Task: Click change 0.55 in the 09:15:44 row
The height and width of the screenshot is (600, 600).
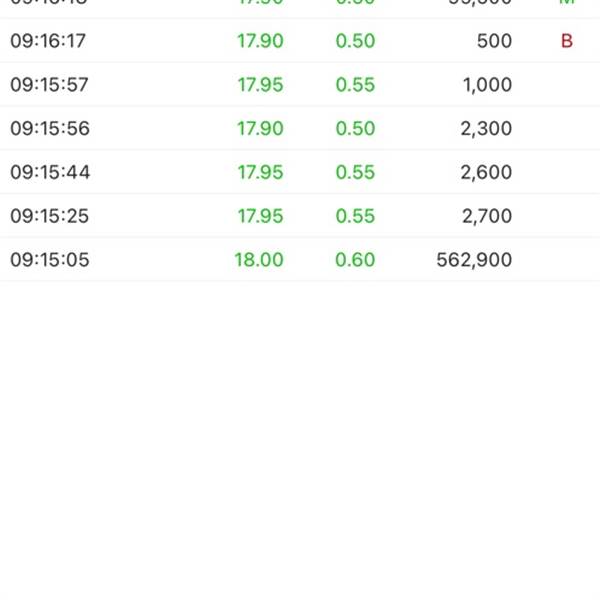Action: (x=355, y=172)
